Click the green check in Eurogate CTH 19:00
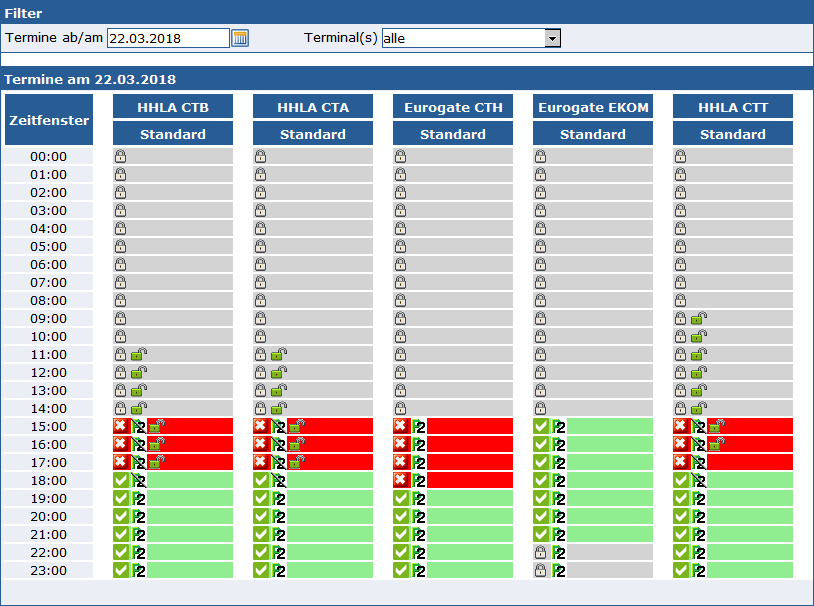814x606 pixels. point(401,499)
